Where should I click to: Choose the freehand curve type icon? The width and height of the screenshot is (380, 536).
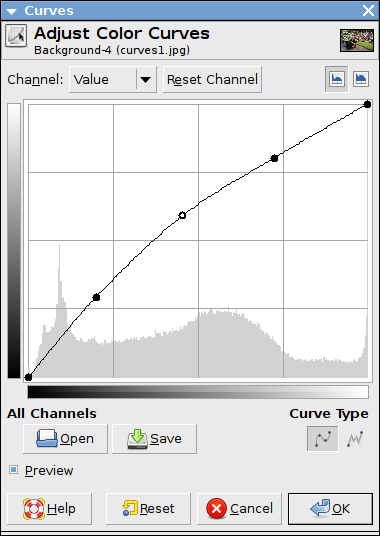point(354,439)
